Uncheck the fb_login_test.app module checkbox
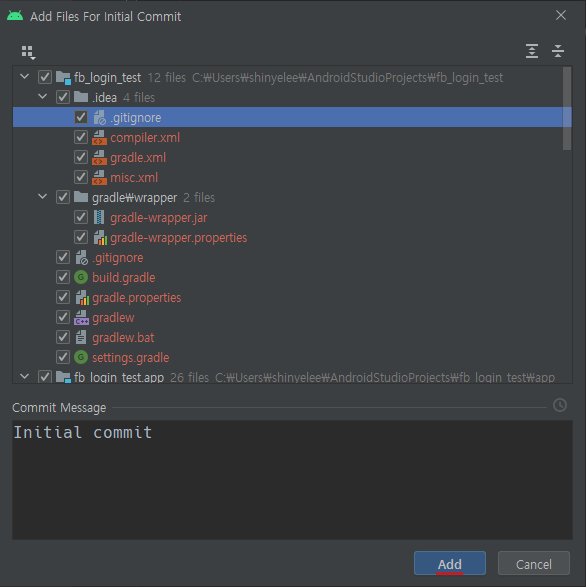This screenshot has width=586, height=587. 45,377
